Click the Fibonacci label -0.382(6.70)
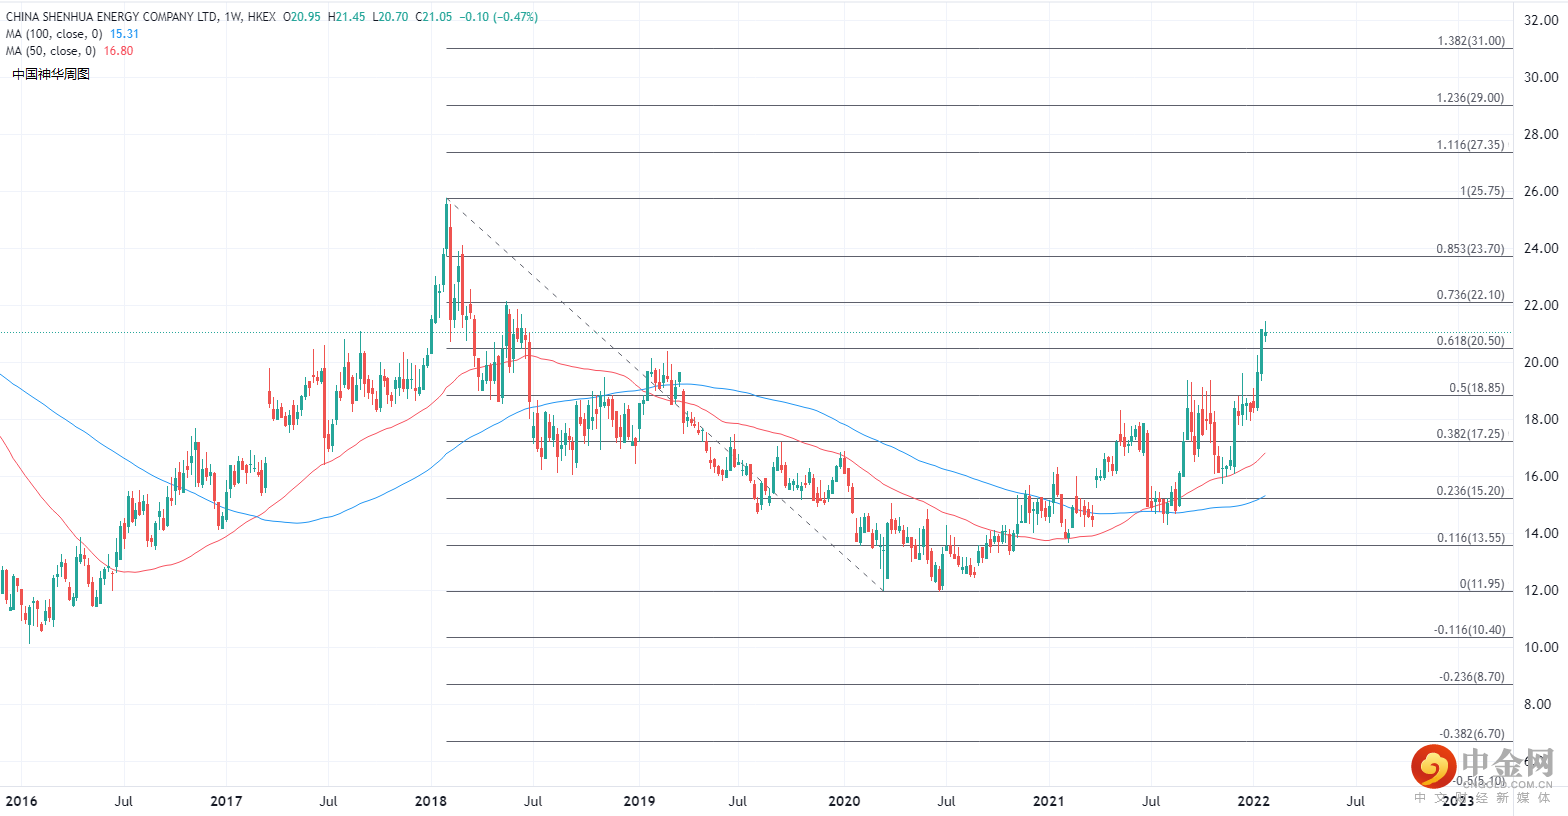 pos(1472,734)
